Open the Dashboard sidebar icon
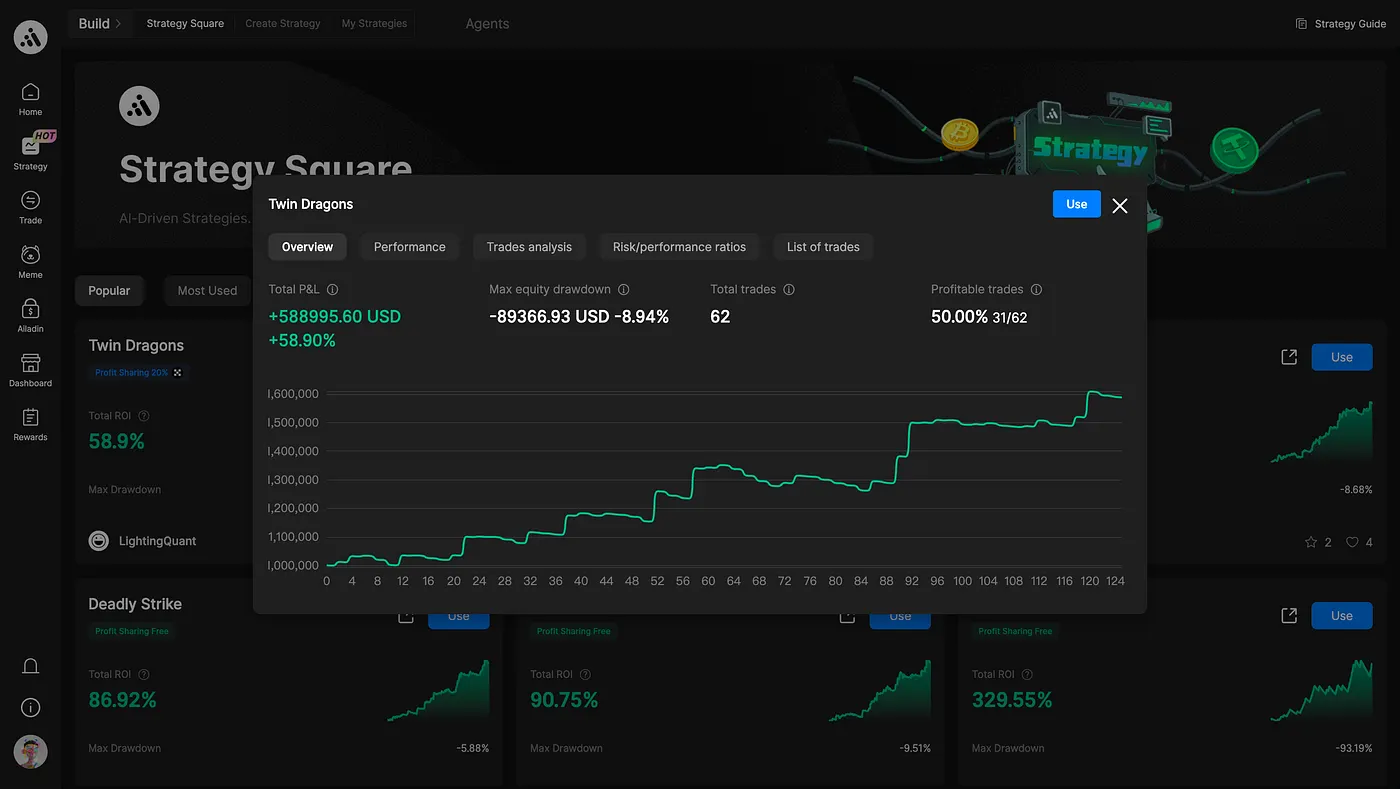 click(x=30, y=363)
